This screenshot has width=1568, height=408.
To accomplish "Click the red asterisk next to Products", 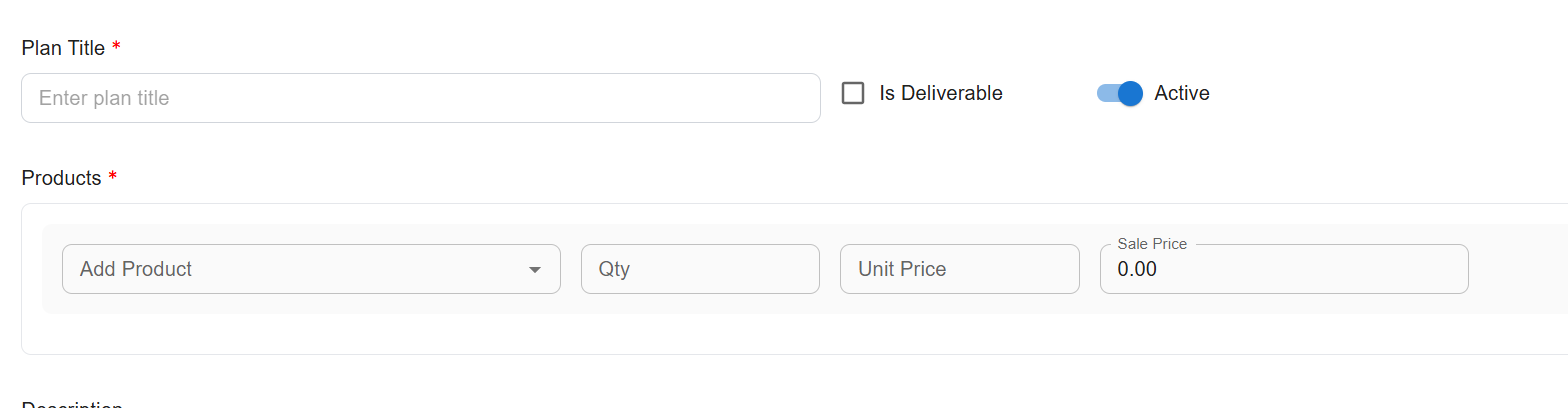I will coord(112,177).
